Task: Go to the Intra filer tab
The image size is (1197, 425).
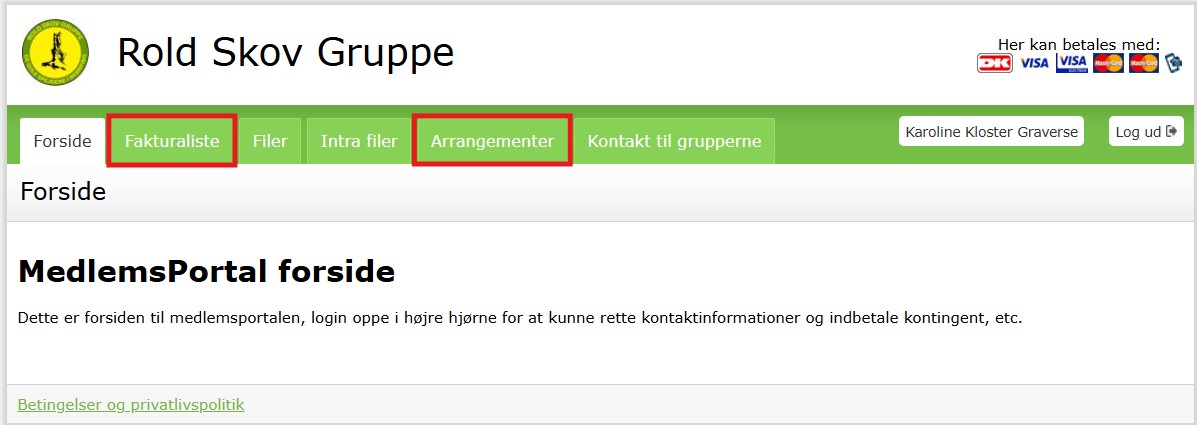Action: pyautogui.click(x=359, y=141)
